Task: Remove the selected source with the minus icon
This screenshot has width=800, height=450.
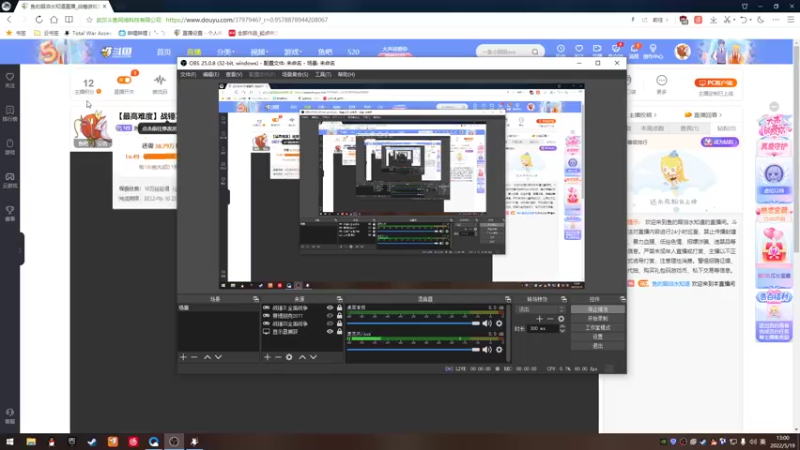Action: 278,357
